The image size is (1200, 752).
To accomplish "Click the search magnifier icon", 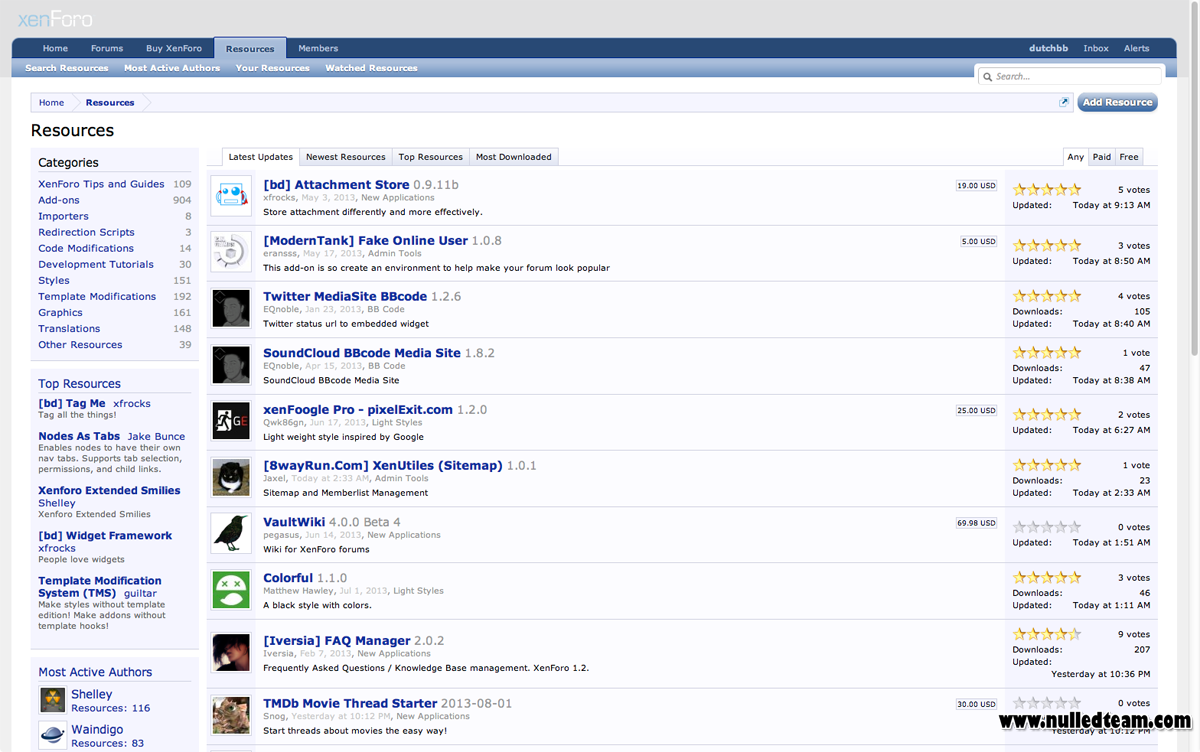I will [987, 76].
